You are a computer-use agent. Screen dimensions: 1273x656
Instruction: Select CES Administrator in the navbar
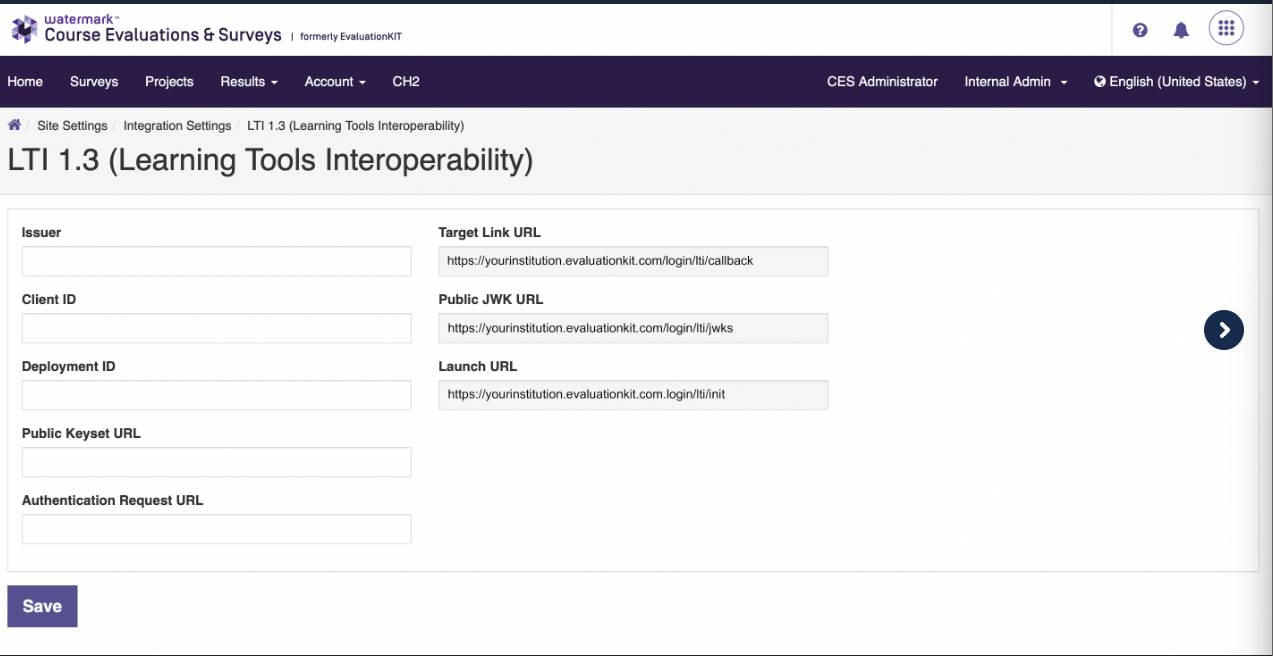pyautogui.click(x=882, y=82)
